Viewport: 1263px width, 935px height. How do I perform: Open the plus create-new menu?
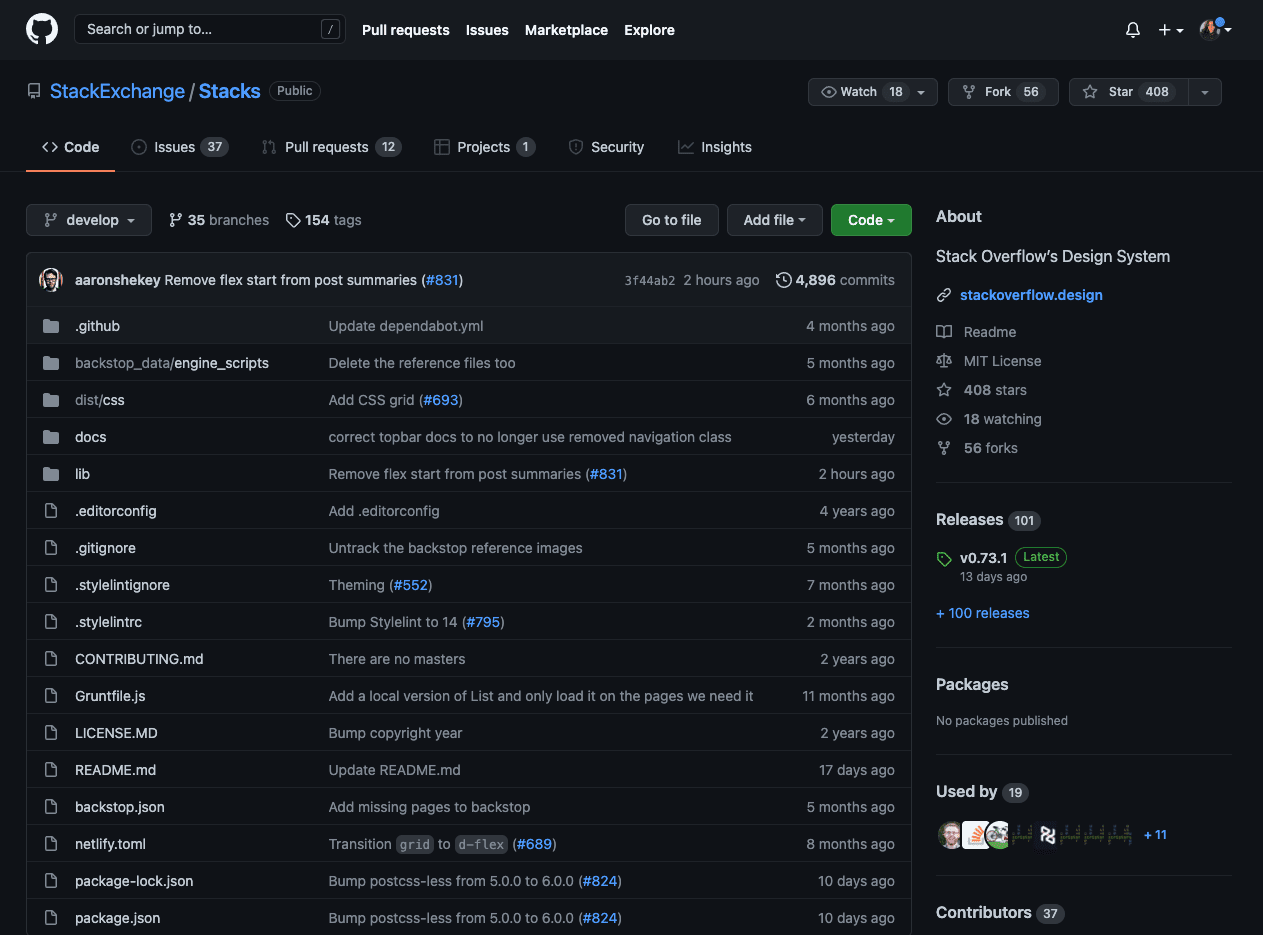click(1170, 30)
